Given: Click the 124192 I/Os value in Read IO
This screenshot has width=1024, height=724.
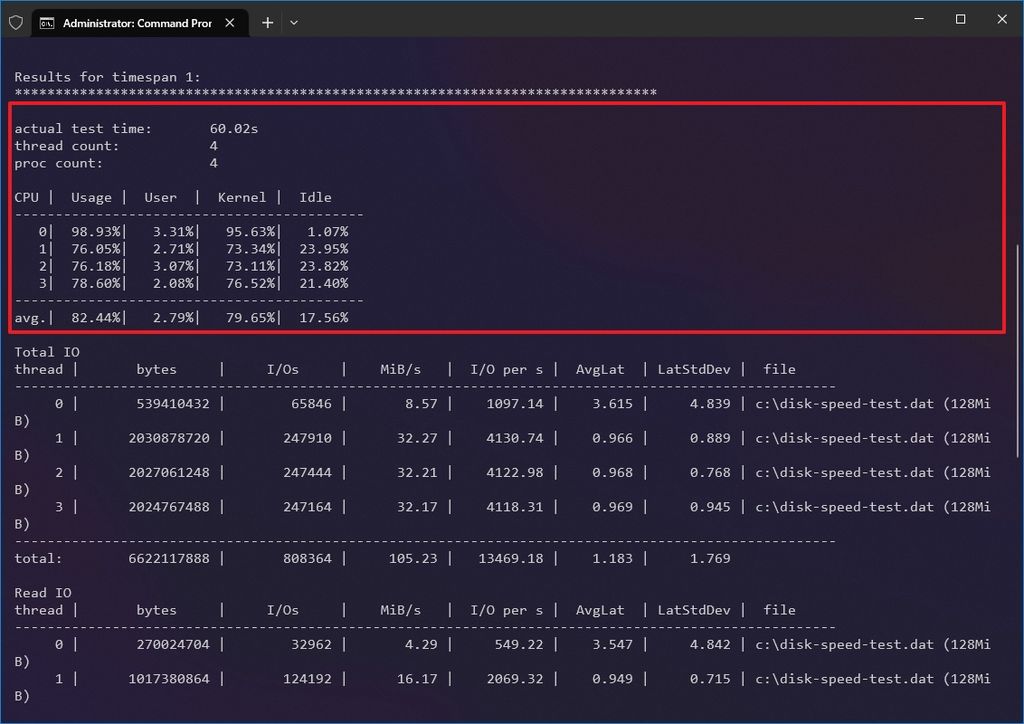Looking at the screenshot, I should click(308, 679).
